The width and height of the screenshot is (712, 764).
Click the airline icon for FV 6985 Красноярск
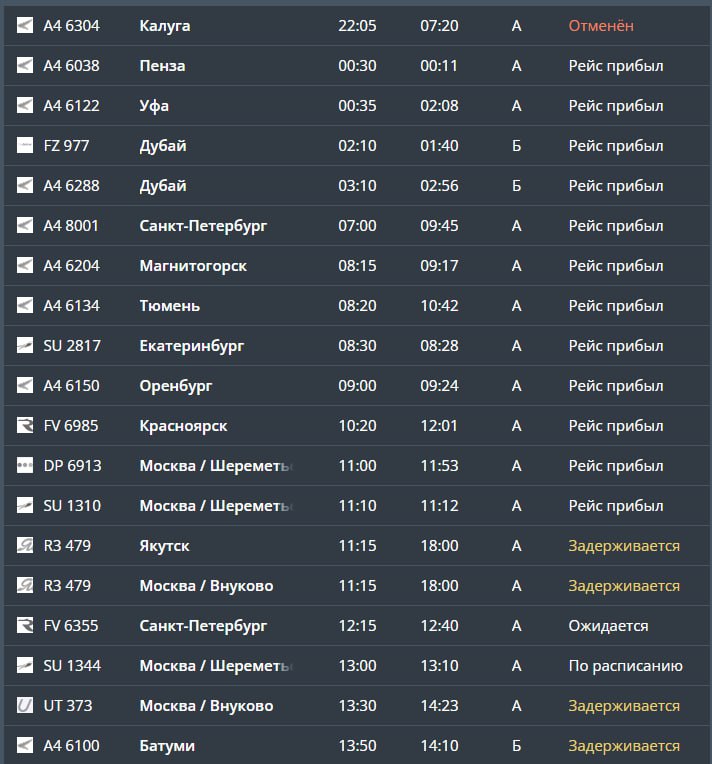[x=25, y=426]
